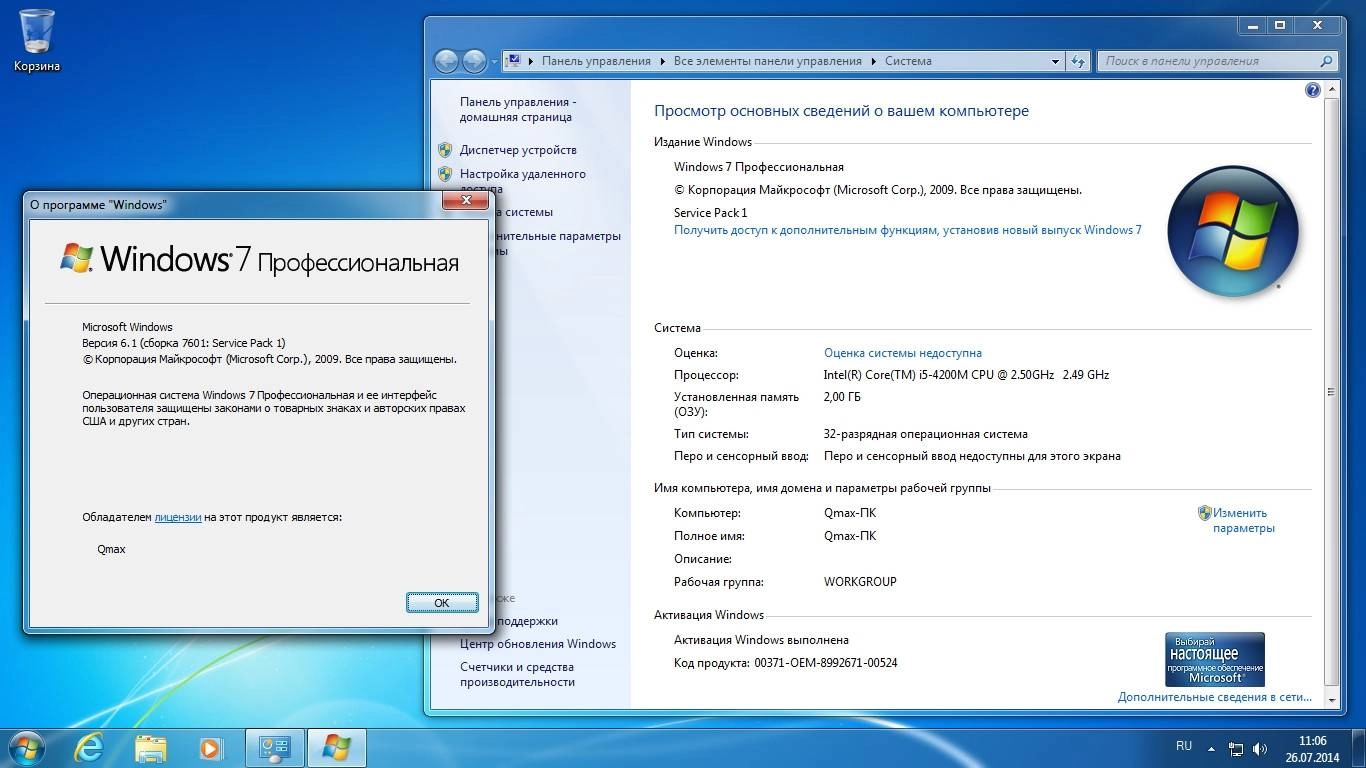Click the refresh button beside address bar
This screenshot has width=1366, height=768.
[x=1077, y=61]
